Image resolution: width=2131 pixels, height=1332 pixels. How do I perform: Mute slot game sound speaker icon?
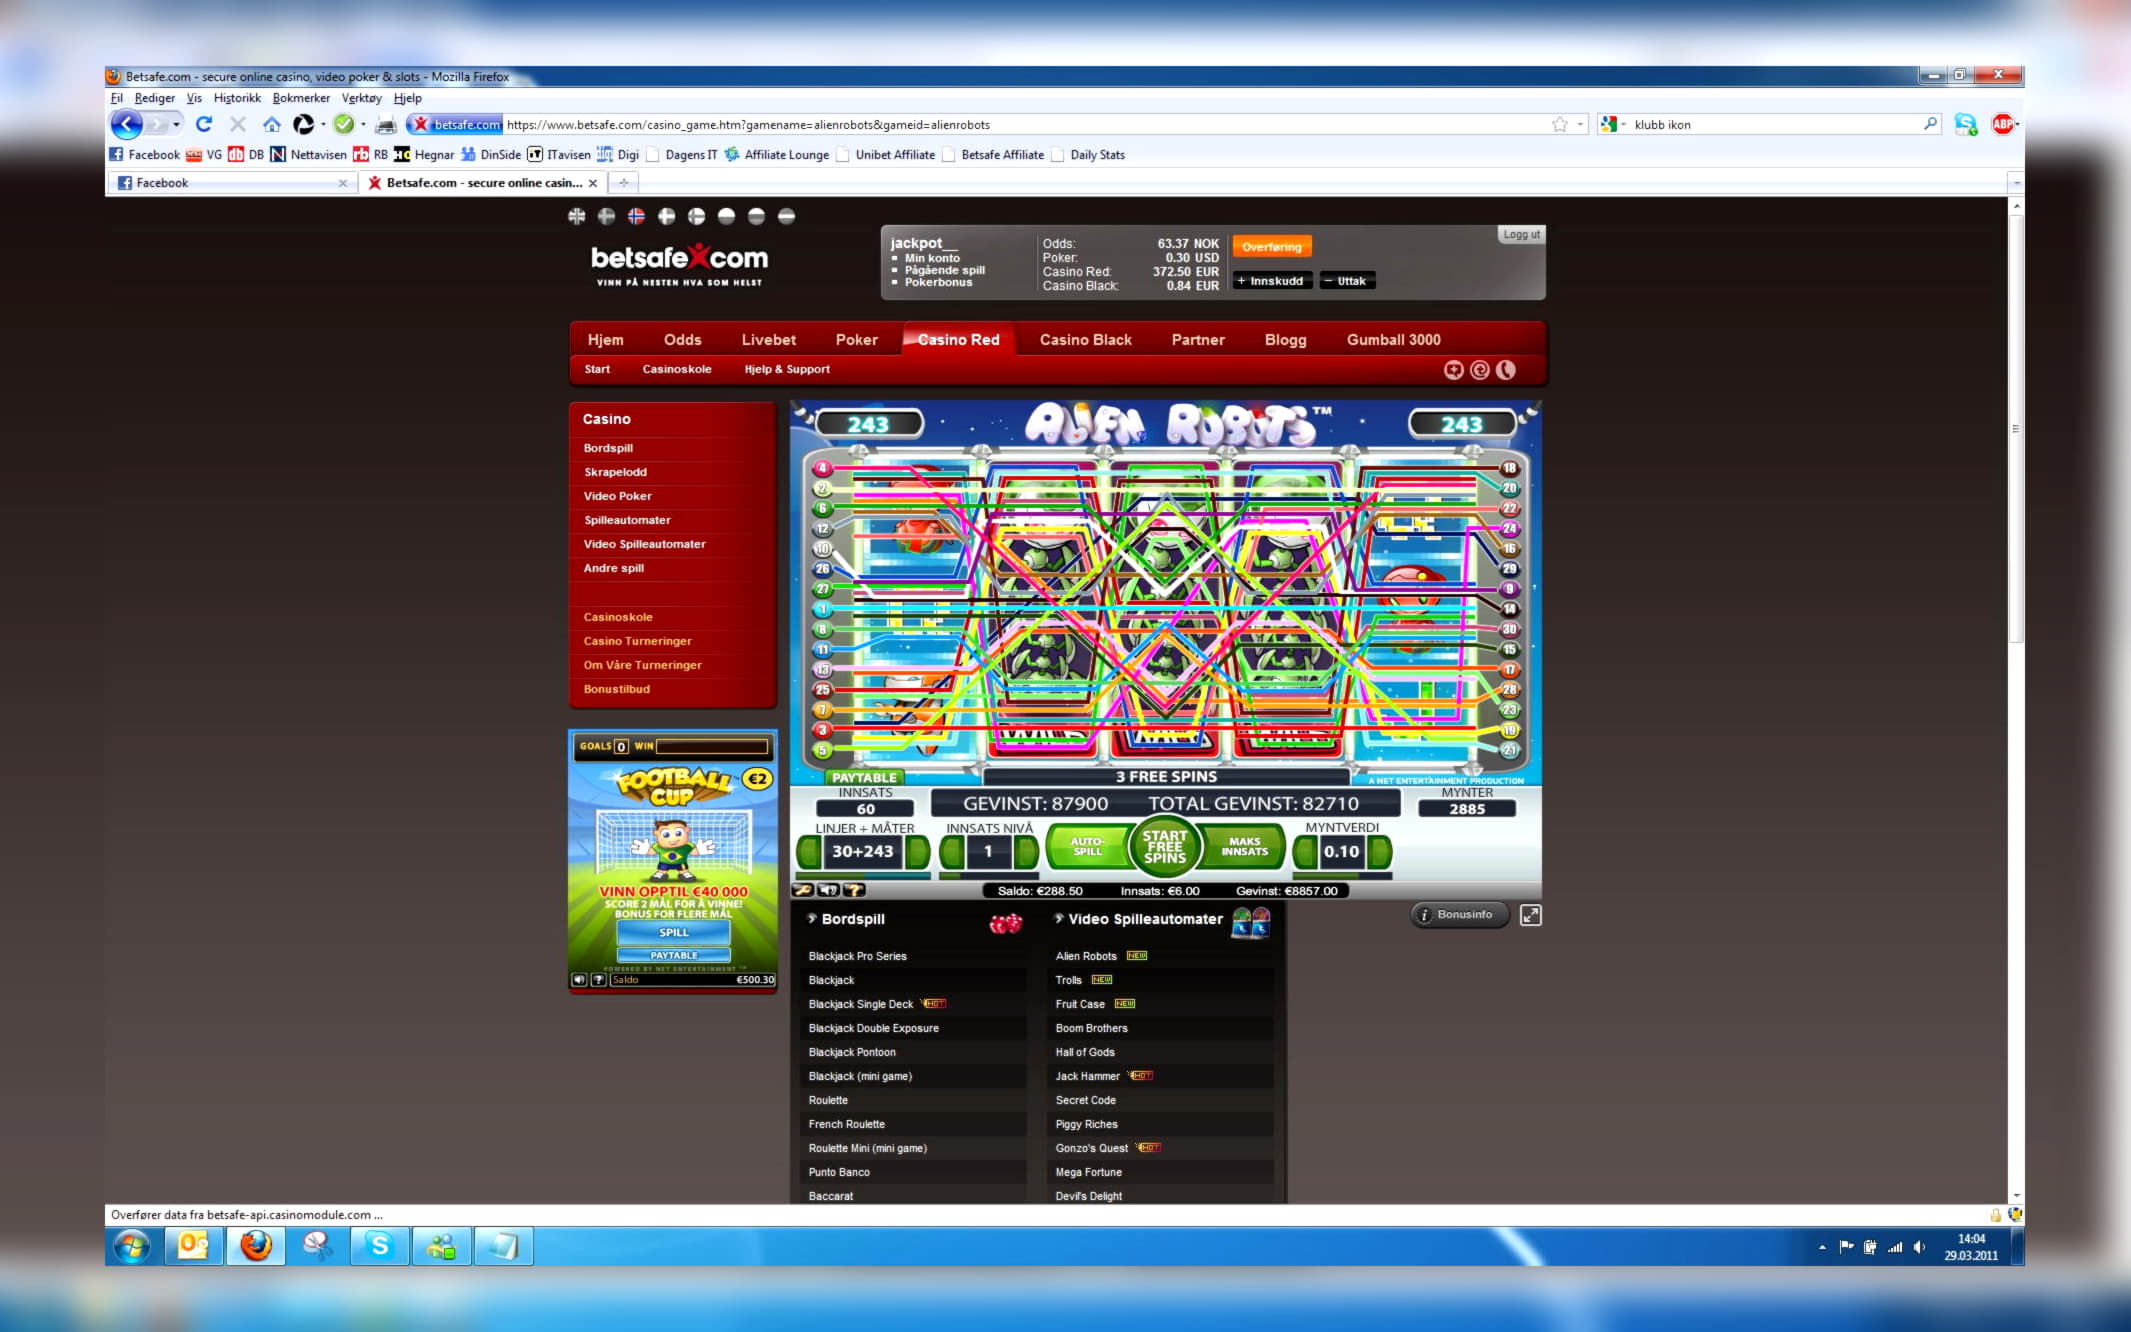point(828,890)
